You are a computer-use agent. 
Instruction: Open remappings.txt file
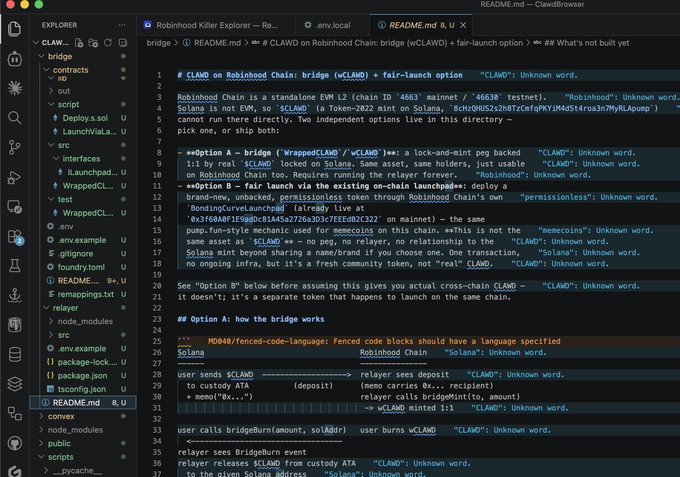coord(85,294)
